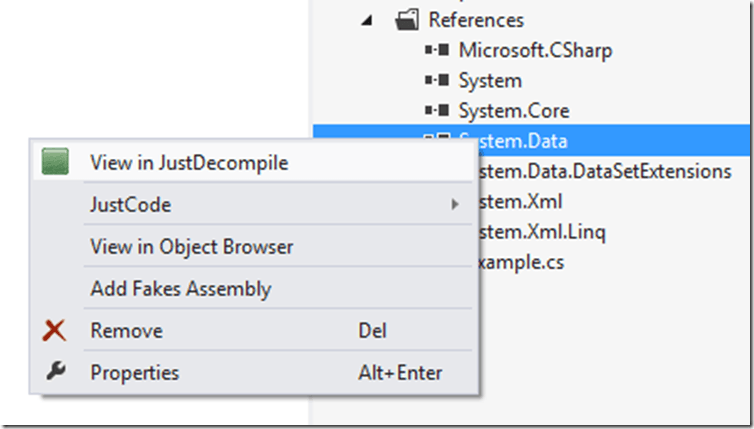Click the References folder icon
The image size is (754, 429).
point(405,19)
